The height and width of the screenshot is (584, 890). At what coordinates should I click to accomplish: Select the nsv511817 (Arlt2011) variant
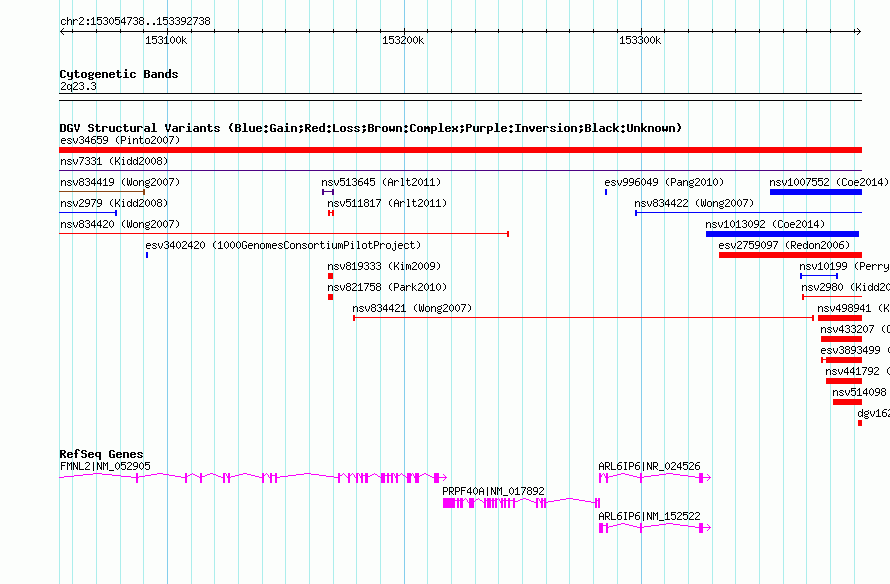pyautogui.click(x=331, y=213)
